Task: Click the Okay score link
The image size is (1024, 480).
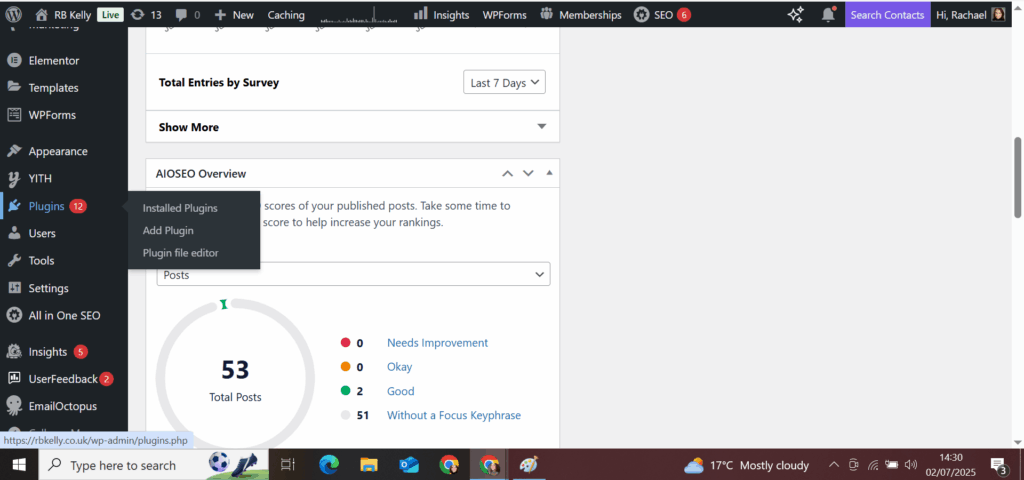Action: click(x=400, y=367)
